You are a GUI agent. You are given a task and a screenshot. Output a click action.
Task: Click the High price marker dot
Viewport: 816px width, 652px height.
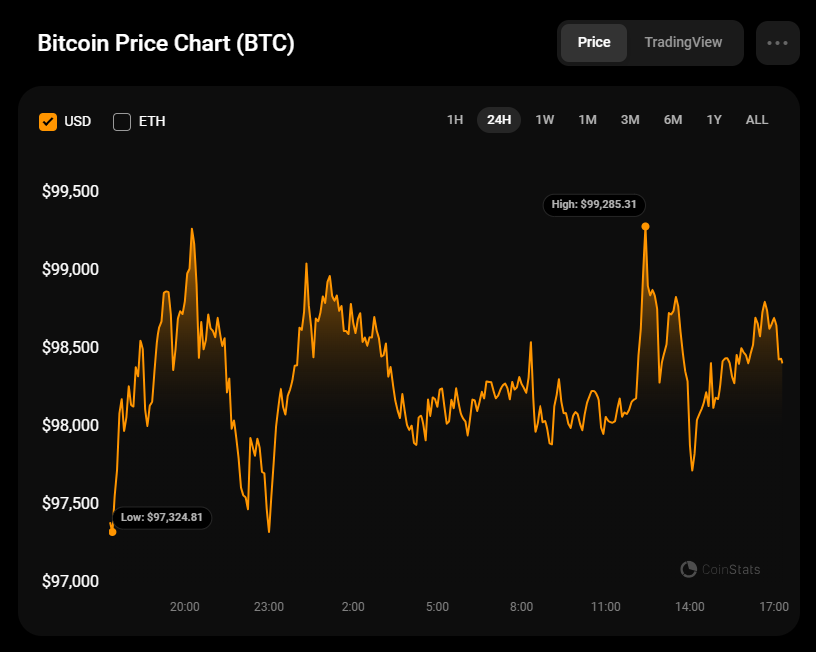(x=645, y=226)
